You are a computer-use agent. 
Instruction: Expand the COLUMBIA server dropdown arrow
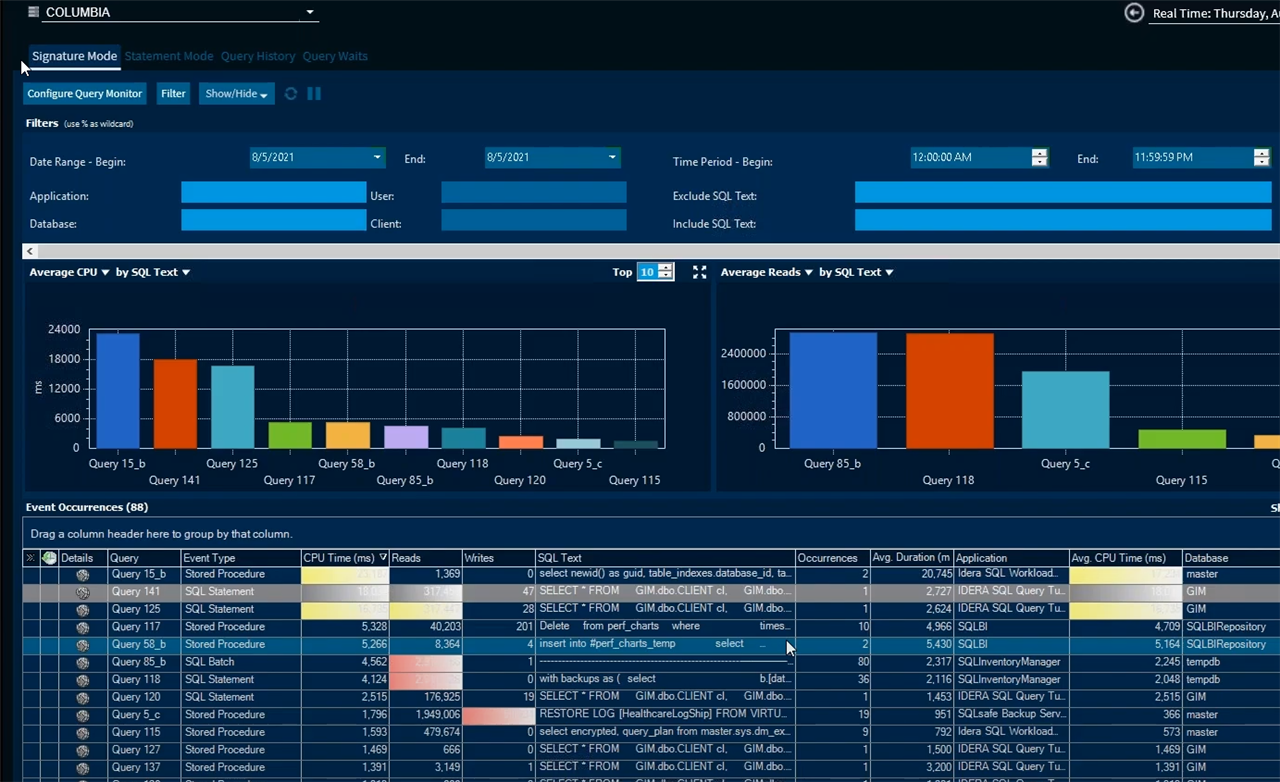(x=310, y=13)
